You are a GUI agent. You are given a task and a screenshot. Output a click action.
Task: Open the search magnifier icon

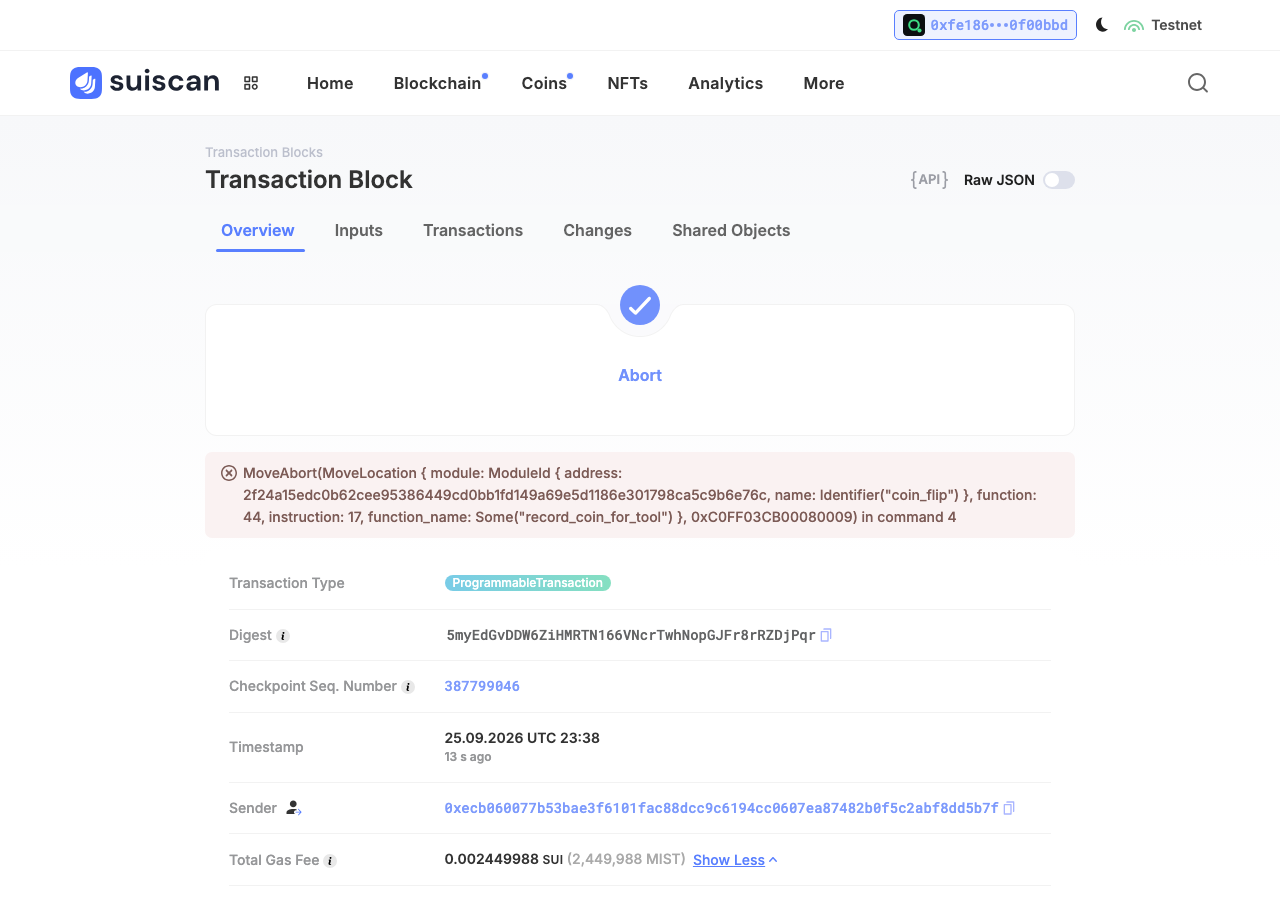[x=1198, y=83]
